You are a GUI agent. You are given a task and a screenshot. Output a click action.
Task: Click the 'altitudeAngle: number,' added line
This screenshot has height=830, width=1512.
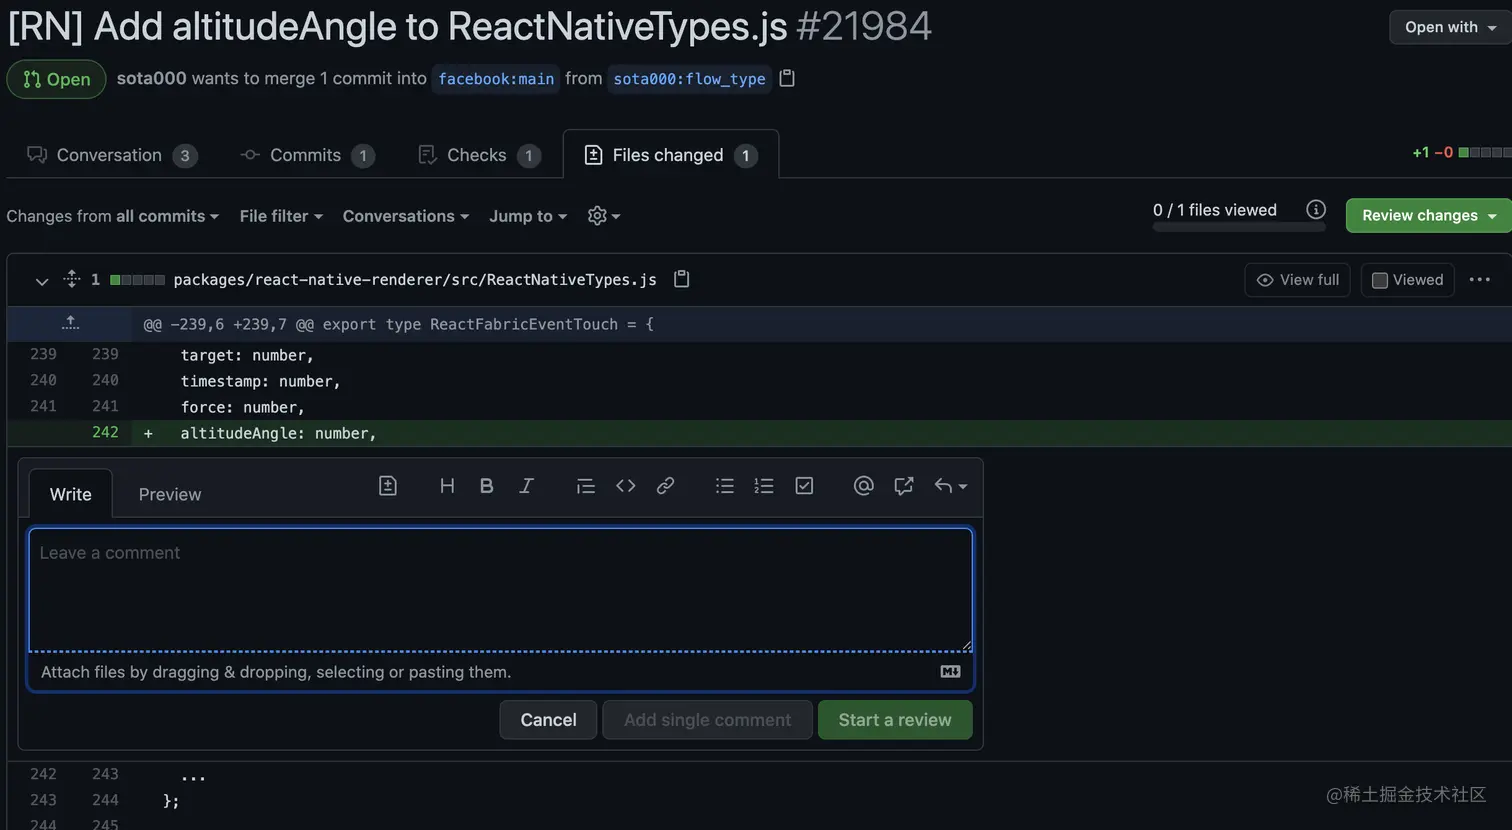point(279,433)
